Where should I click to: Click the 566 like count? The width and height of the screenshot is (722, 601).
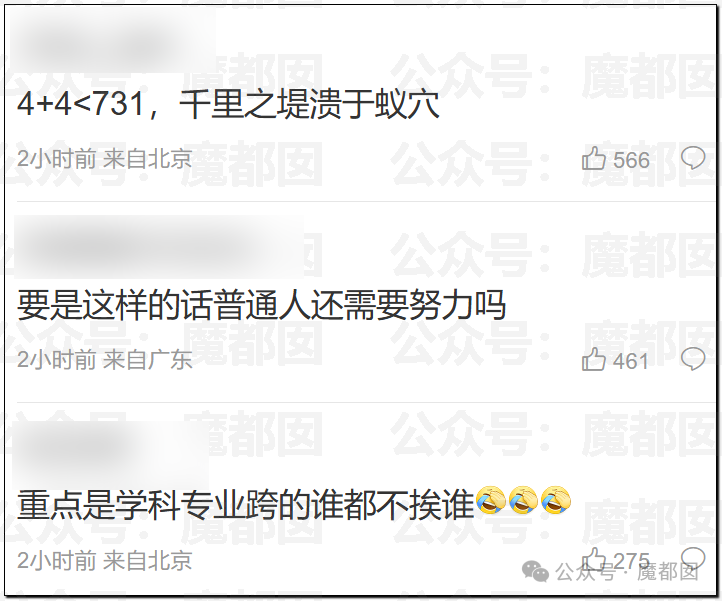pos(631,160)
